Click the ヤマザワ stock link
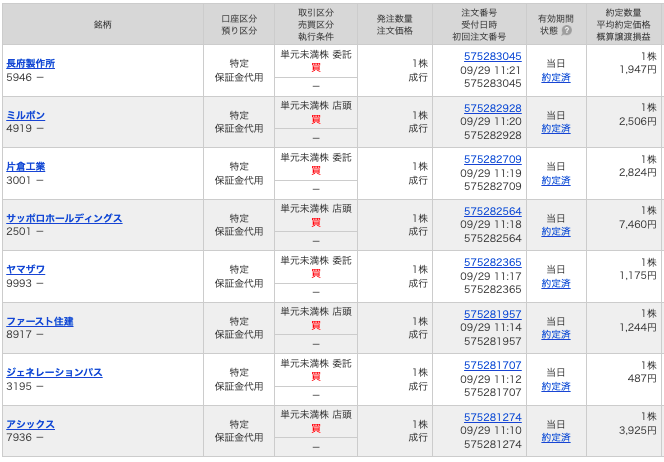664x462 pixels. coord(26,270)
